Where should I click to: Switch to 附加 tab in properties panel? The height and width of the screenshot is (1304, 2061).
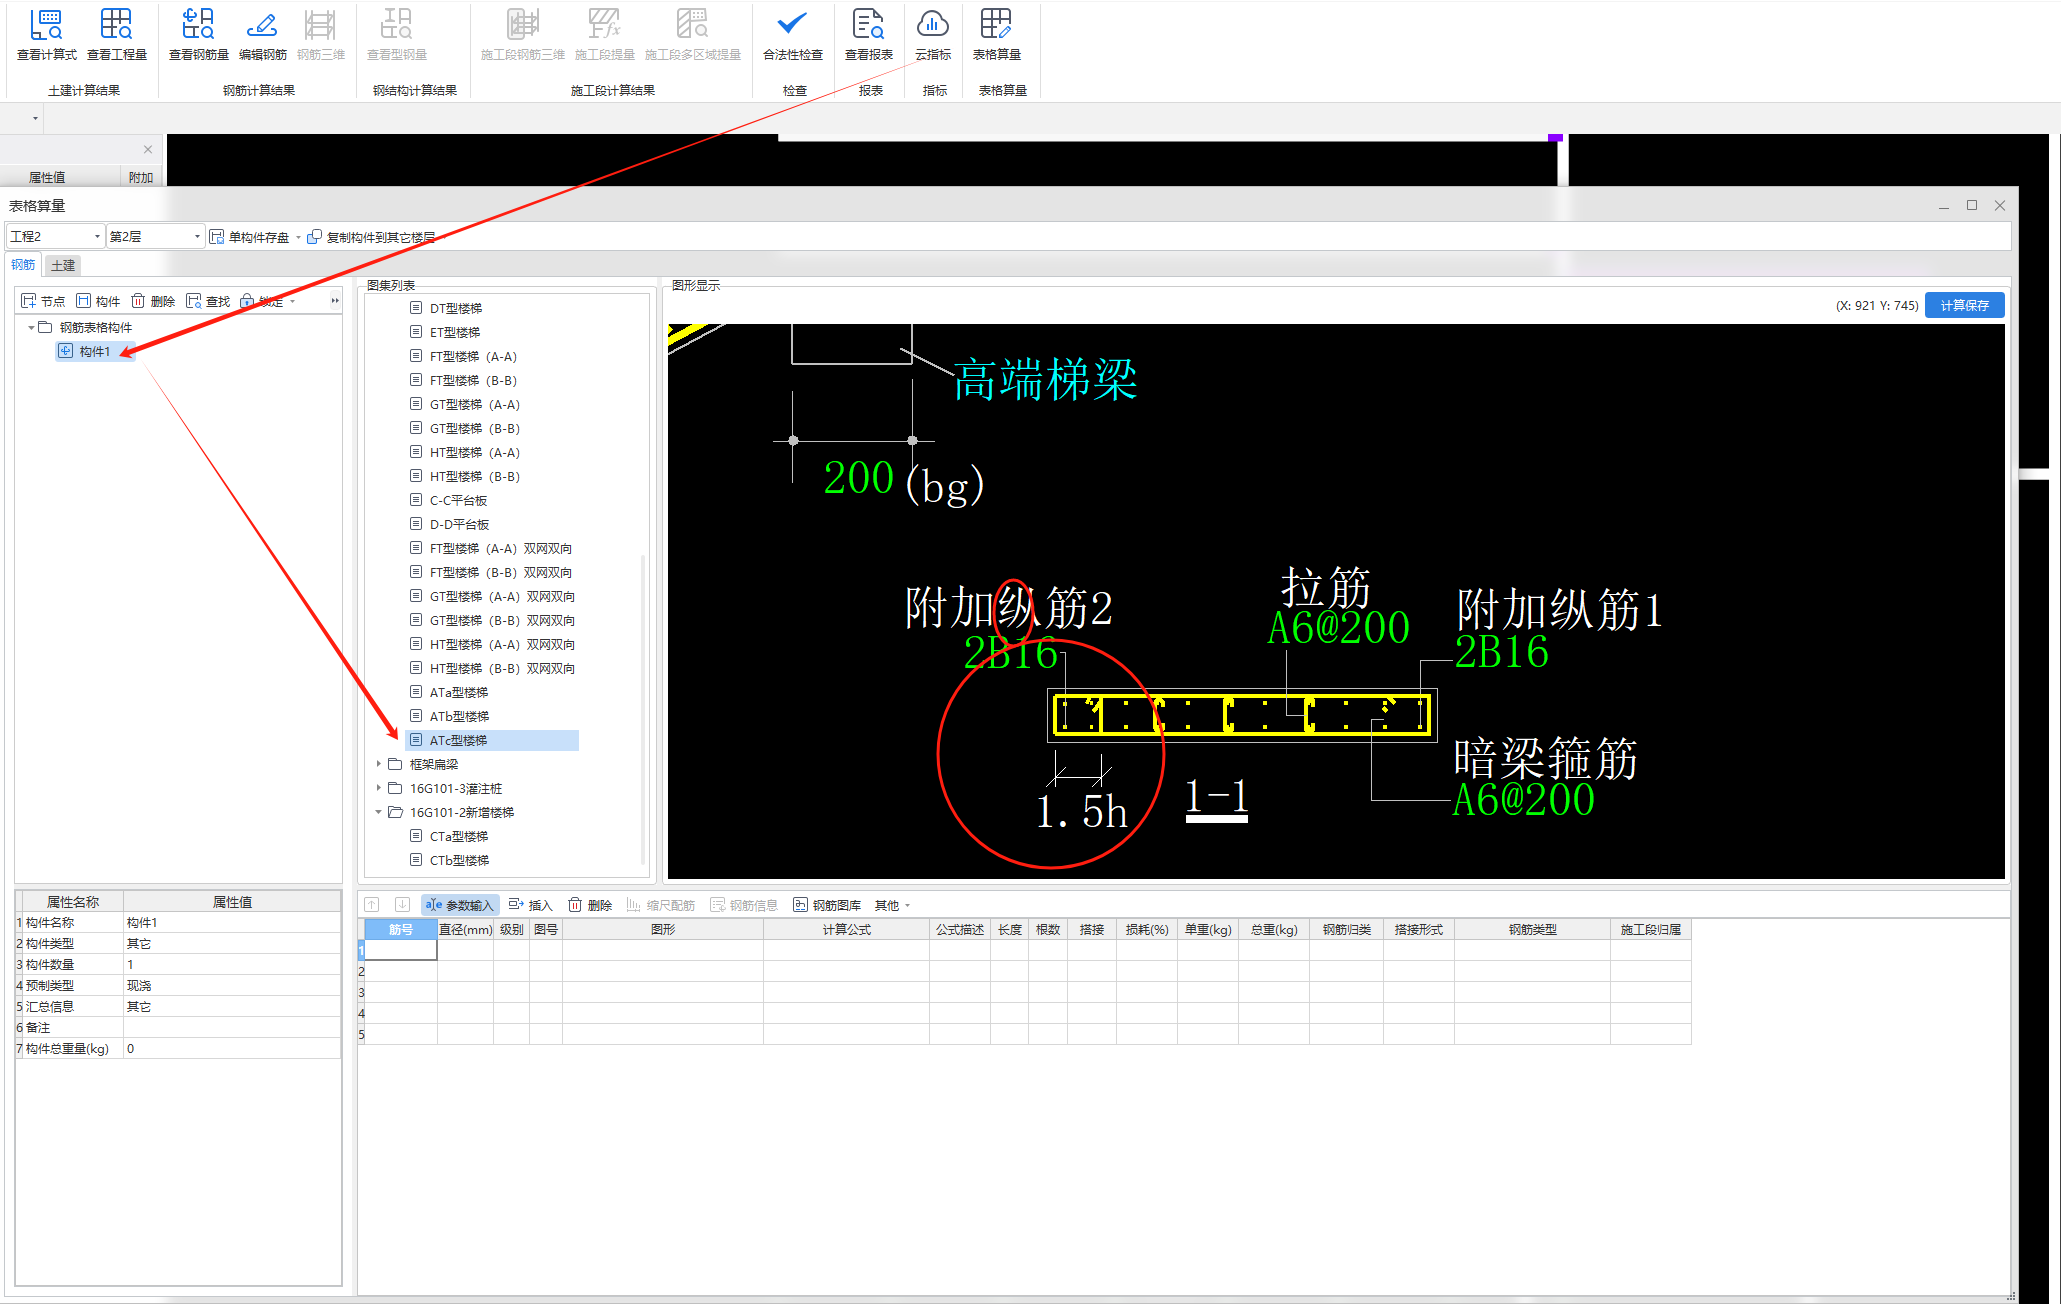[x=141, y=177]
